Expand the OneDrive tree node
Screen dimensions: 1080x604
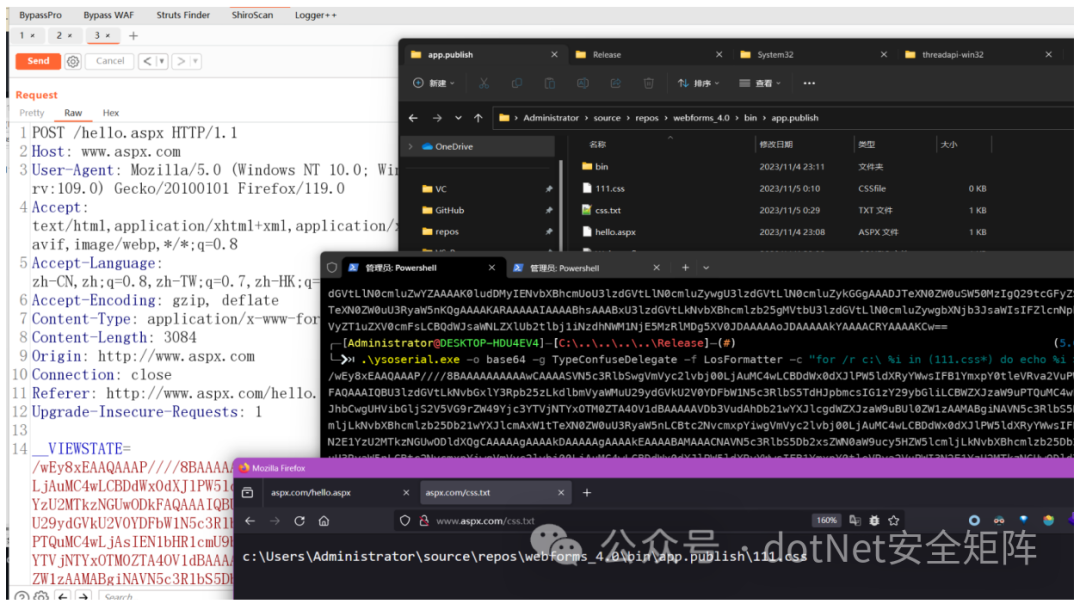411,147
